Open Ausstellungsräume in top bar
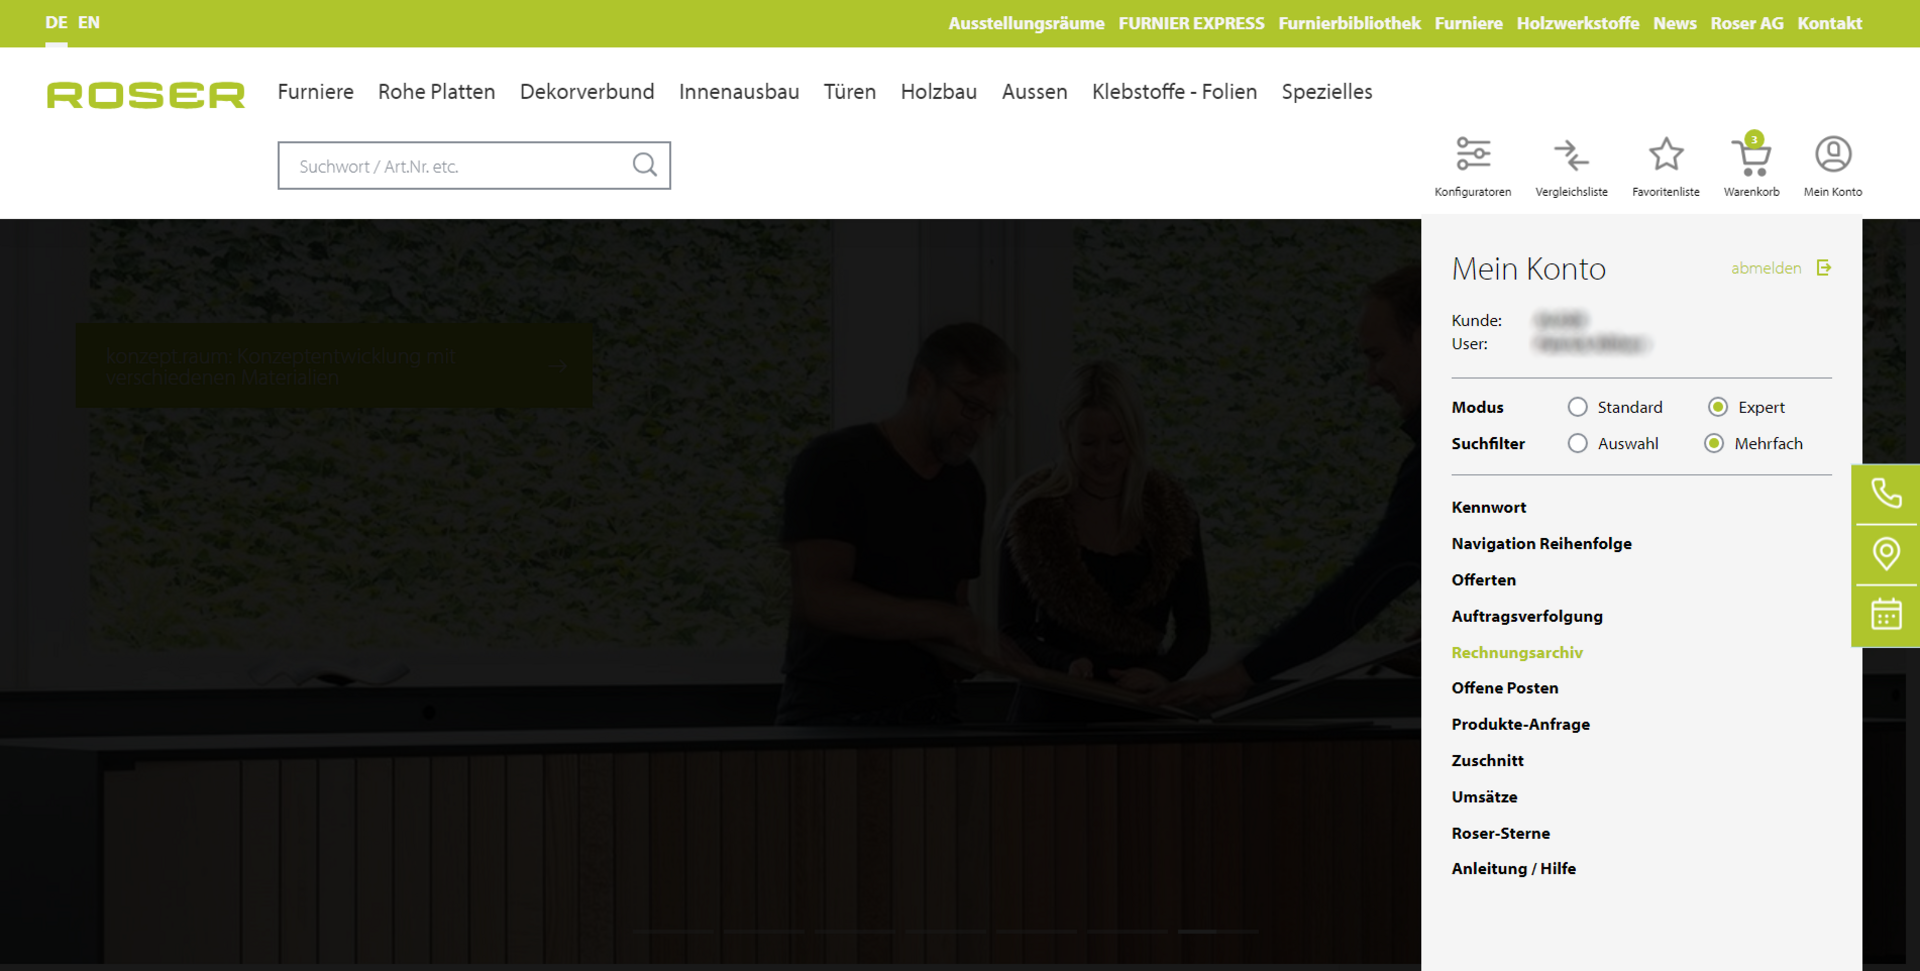This screenshot has width=1920, height=971. coord(1026,23)
